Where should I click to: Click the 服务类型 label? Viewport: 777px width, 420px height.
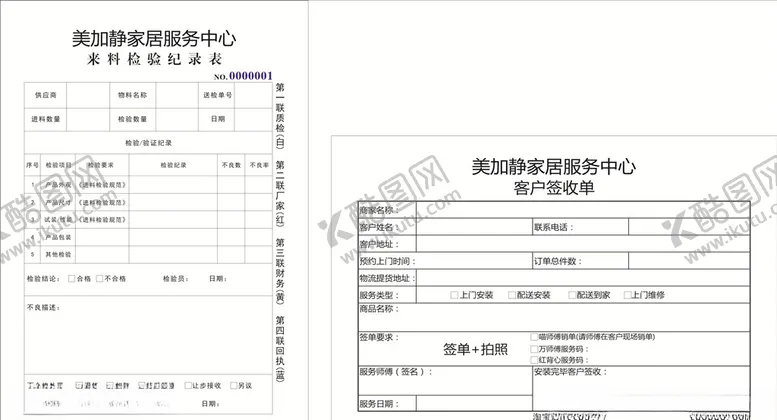tap(379, 295)
